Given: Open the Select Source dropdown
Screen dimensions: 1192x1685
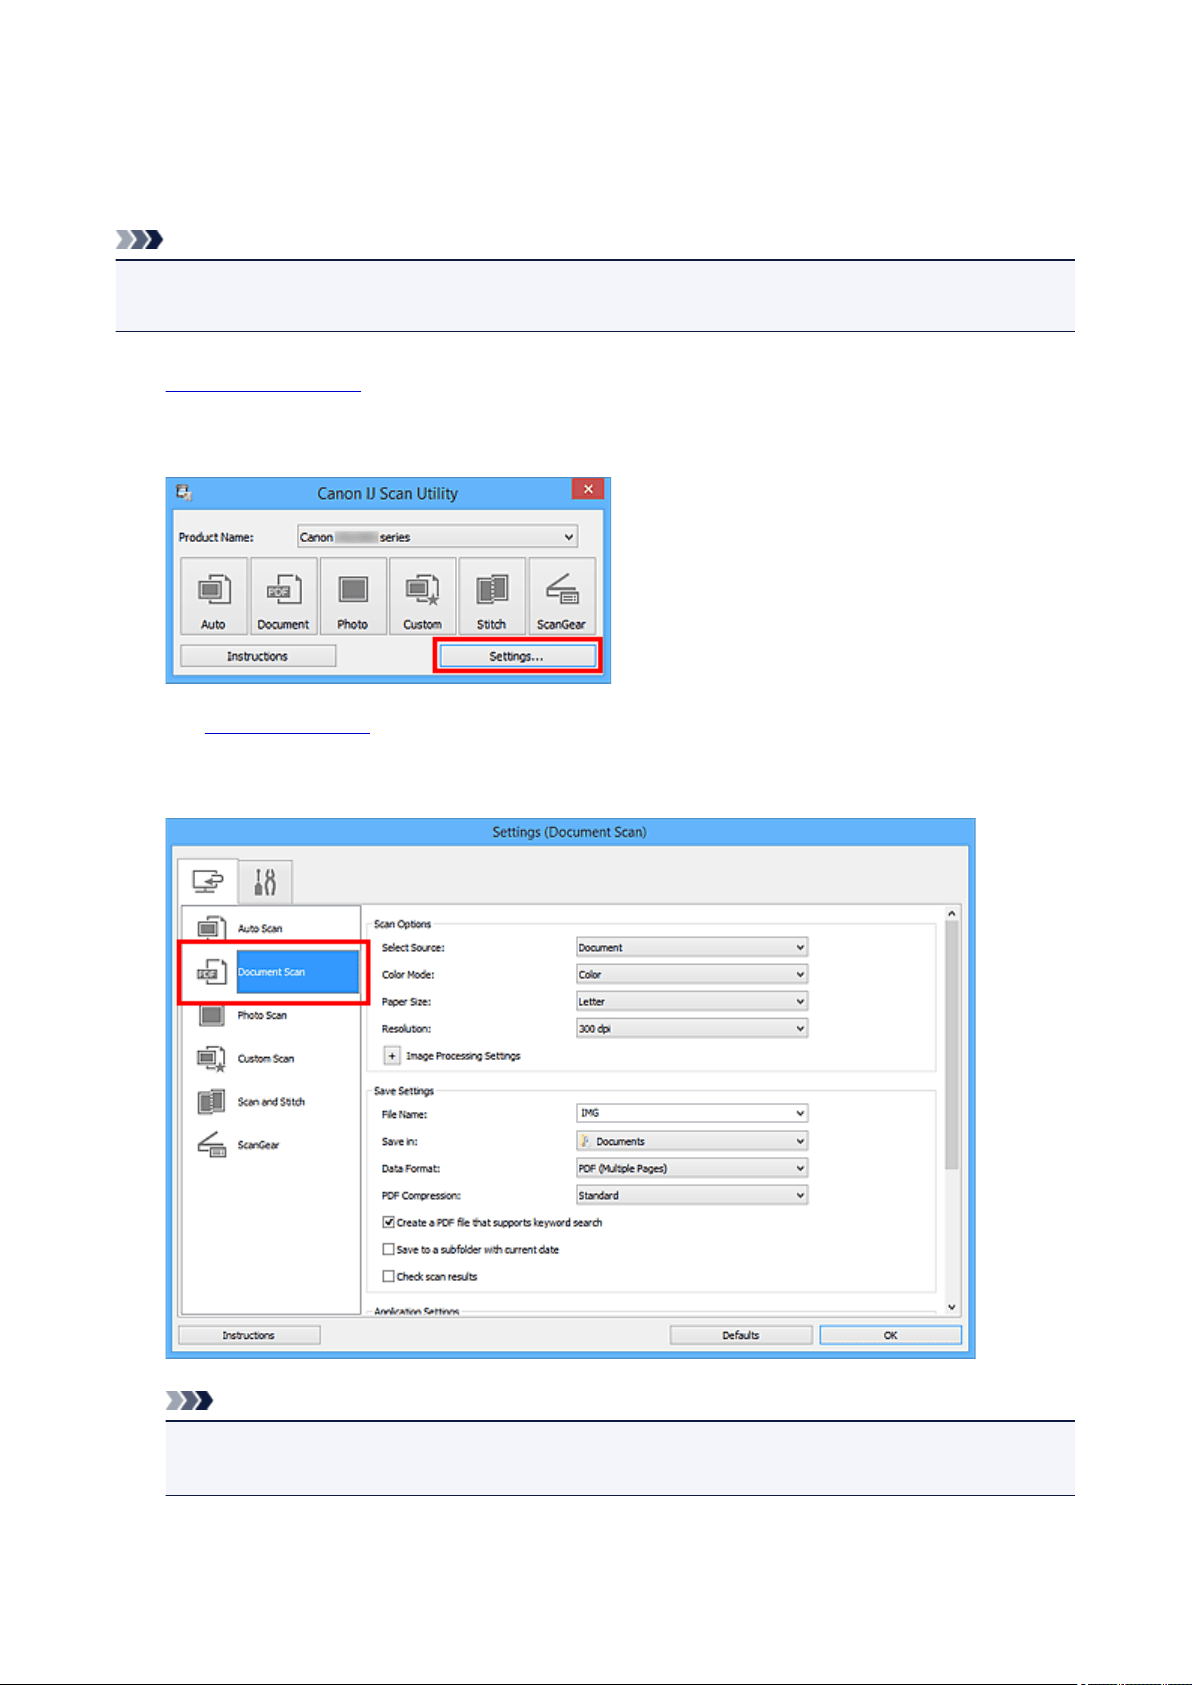Looking at the screenshot, I should [x=692, y=947].
